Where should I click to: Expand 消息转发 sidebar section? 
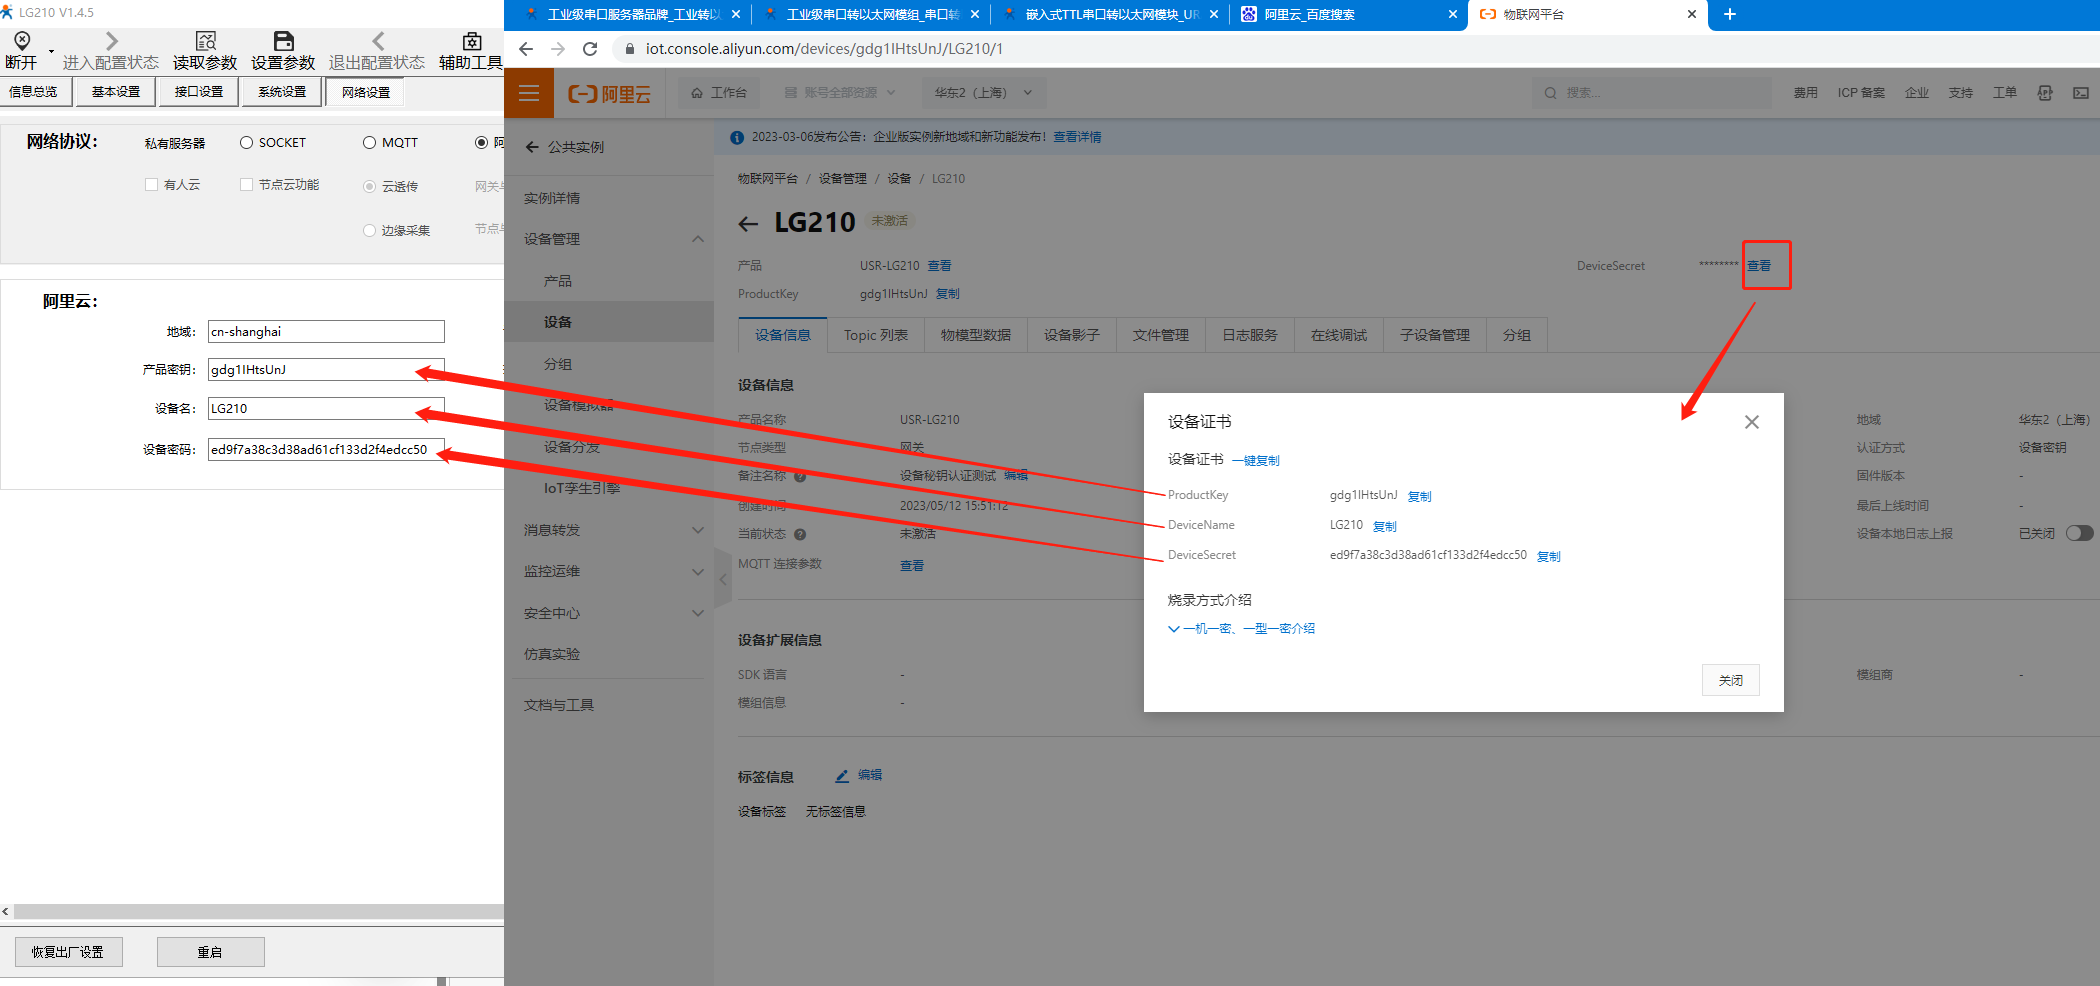698,530
